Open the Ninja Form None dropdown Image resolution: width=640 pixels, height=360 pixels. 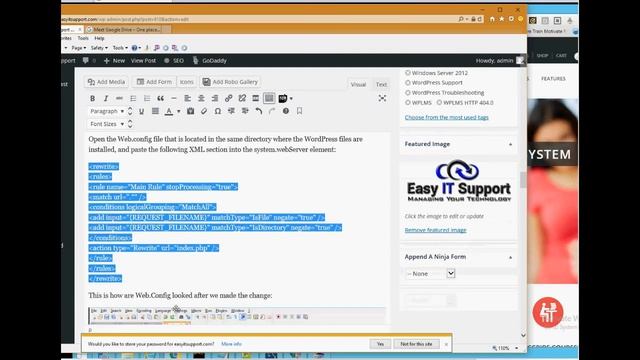(x=430, y=273)
